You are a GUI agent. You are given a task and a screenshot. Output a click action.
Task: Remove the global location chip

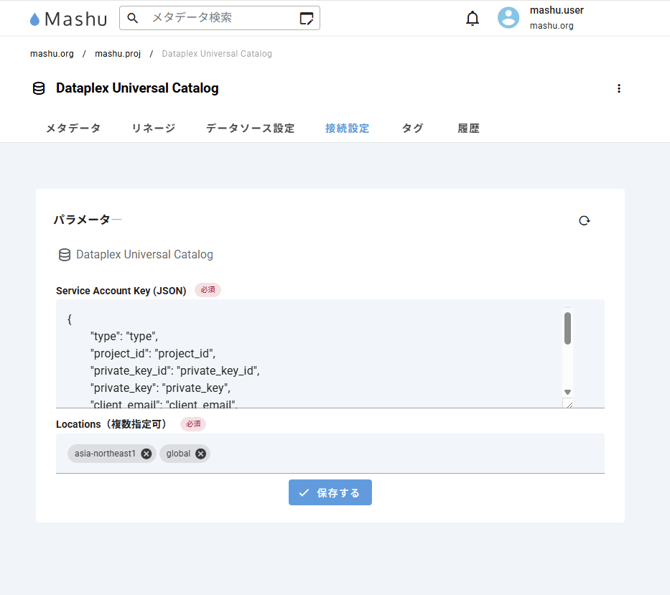tap(201, 454)
